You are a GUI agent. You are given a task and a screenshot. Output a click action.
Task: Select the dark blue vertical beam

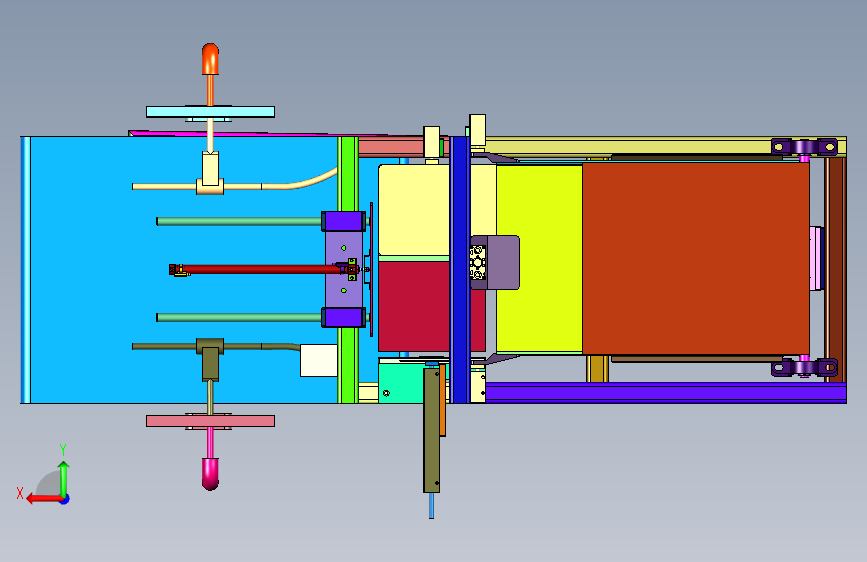[x=460, y=269]
